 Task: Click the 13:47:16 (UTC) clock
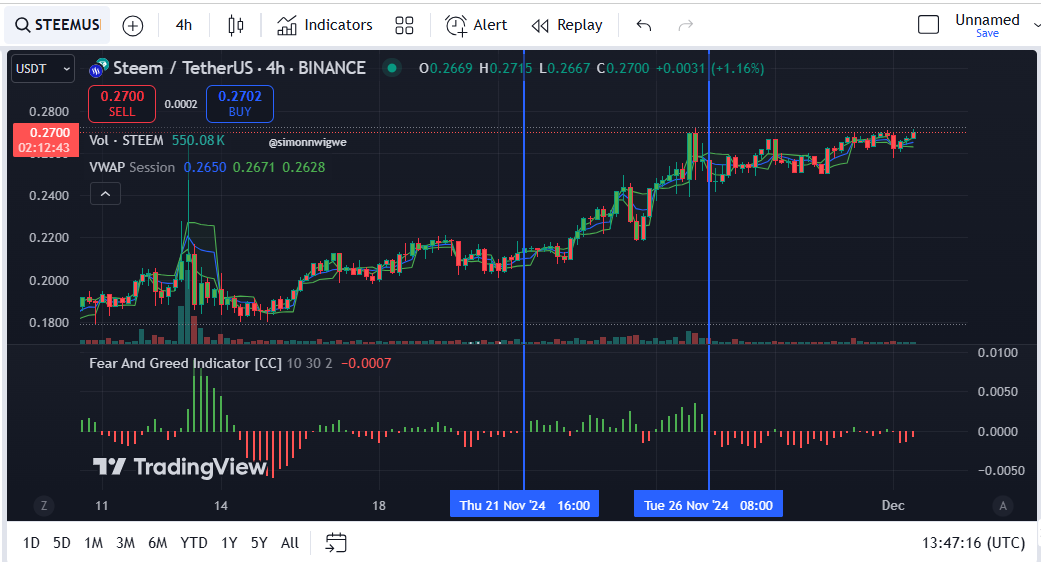click(x=973, y=543)
